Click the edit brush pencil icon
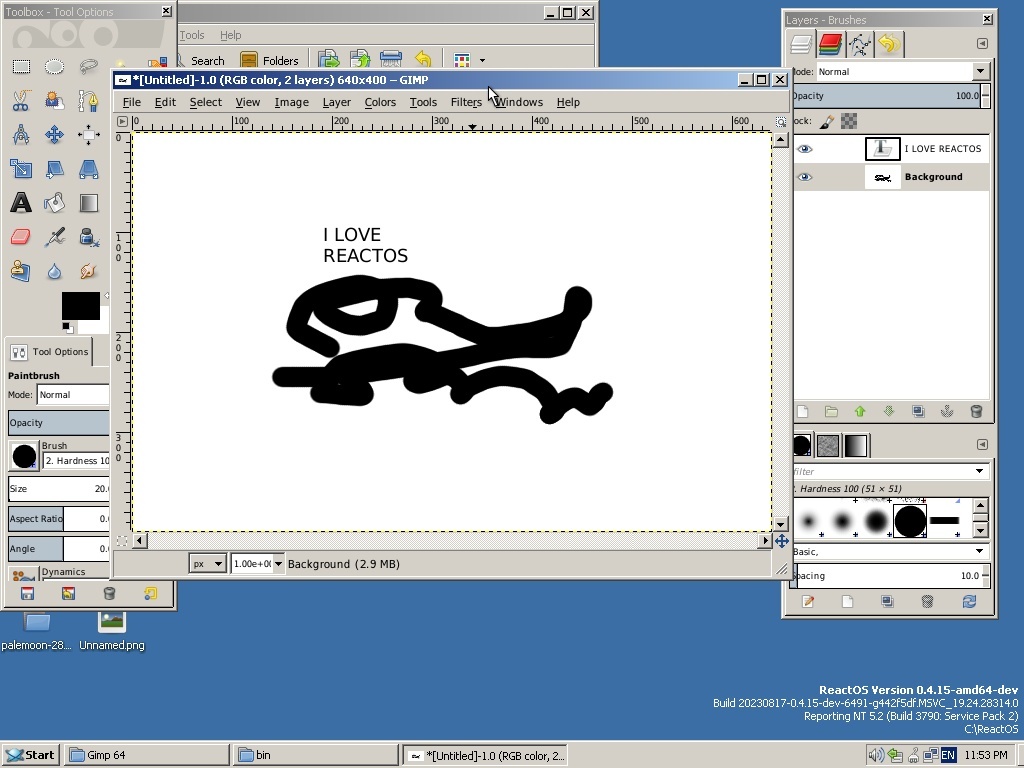The width and height of the screenshot is (1024, 768). pos(808,601)
